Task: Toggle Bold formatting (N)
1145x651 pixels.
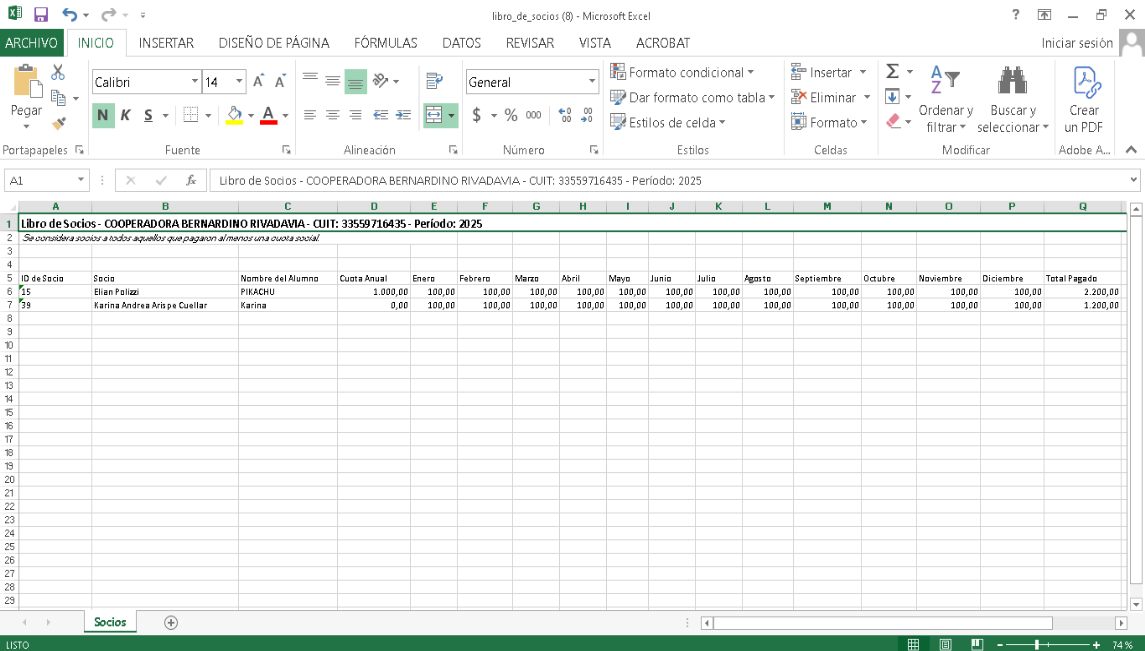Action: tap(103, 115)
